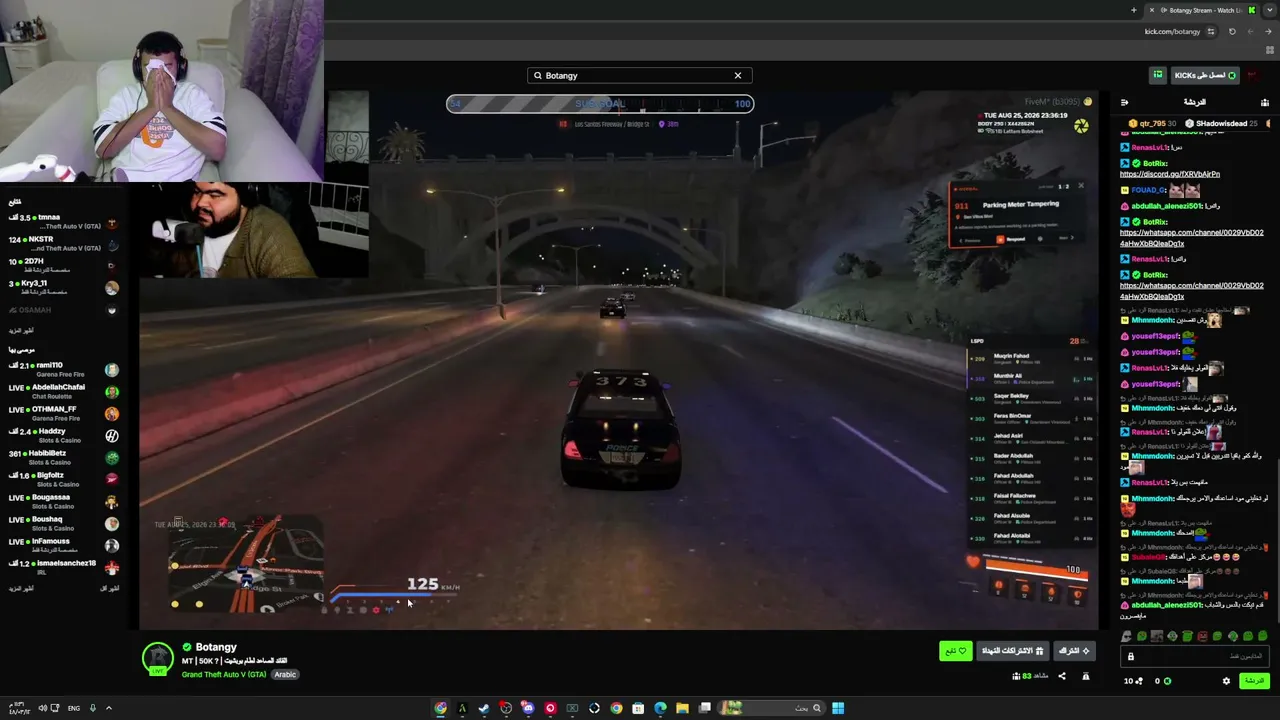This screenshot has height=720, width=1280.
Task: Toggle the microphone tray icon
Action: [x=93, y=708]
